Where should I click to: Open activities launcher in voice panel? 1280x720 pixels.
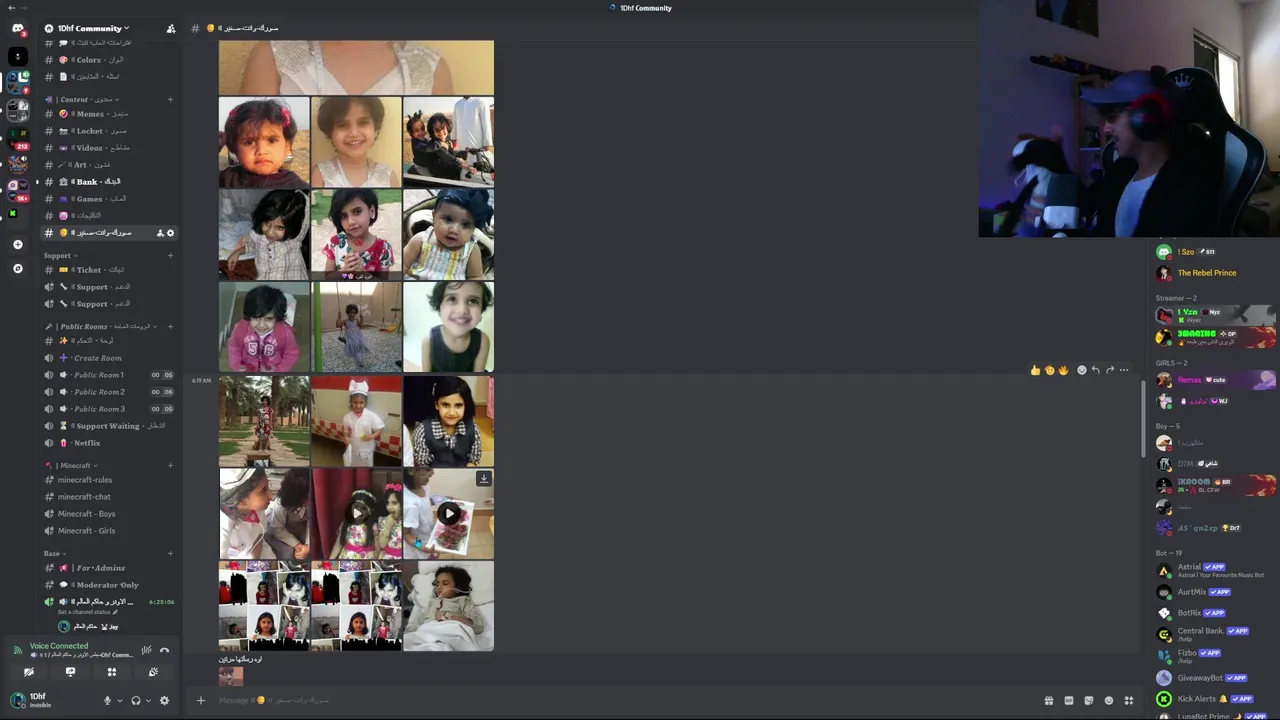coord(112,672)
